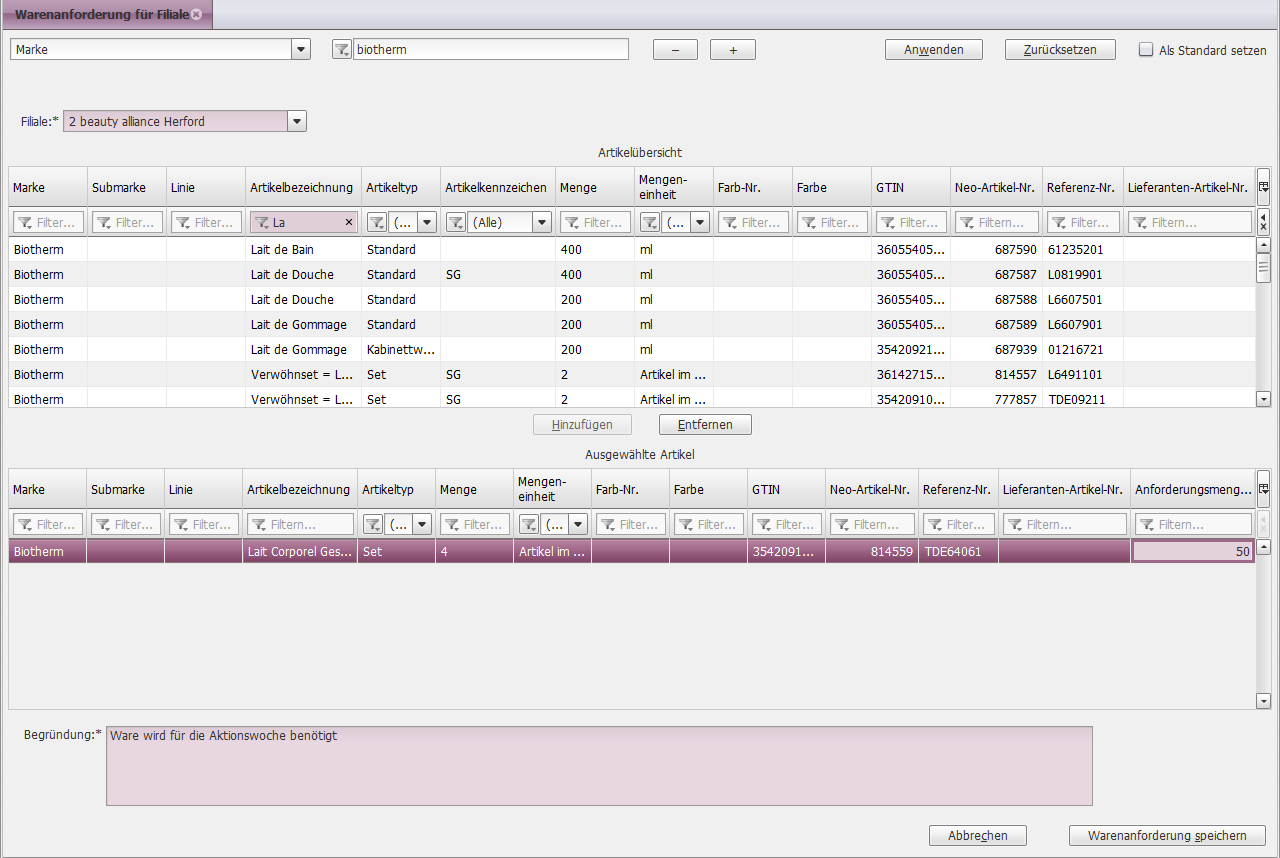The image size is (1280, 858).
Task: Click the Marke funnel icon in Artikelübersicht filter row
Action: pos(25,223)
